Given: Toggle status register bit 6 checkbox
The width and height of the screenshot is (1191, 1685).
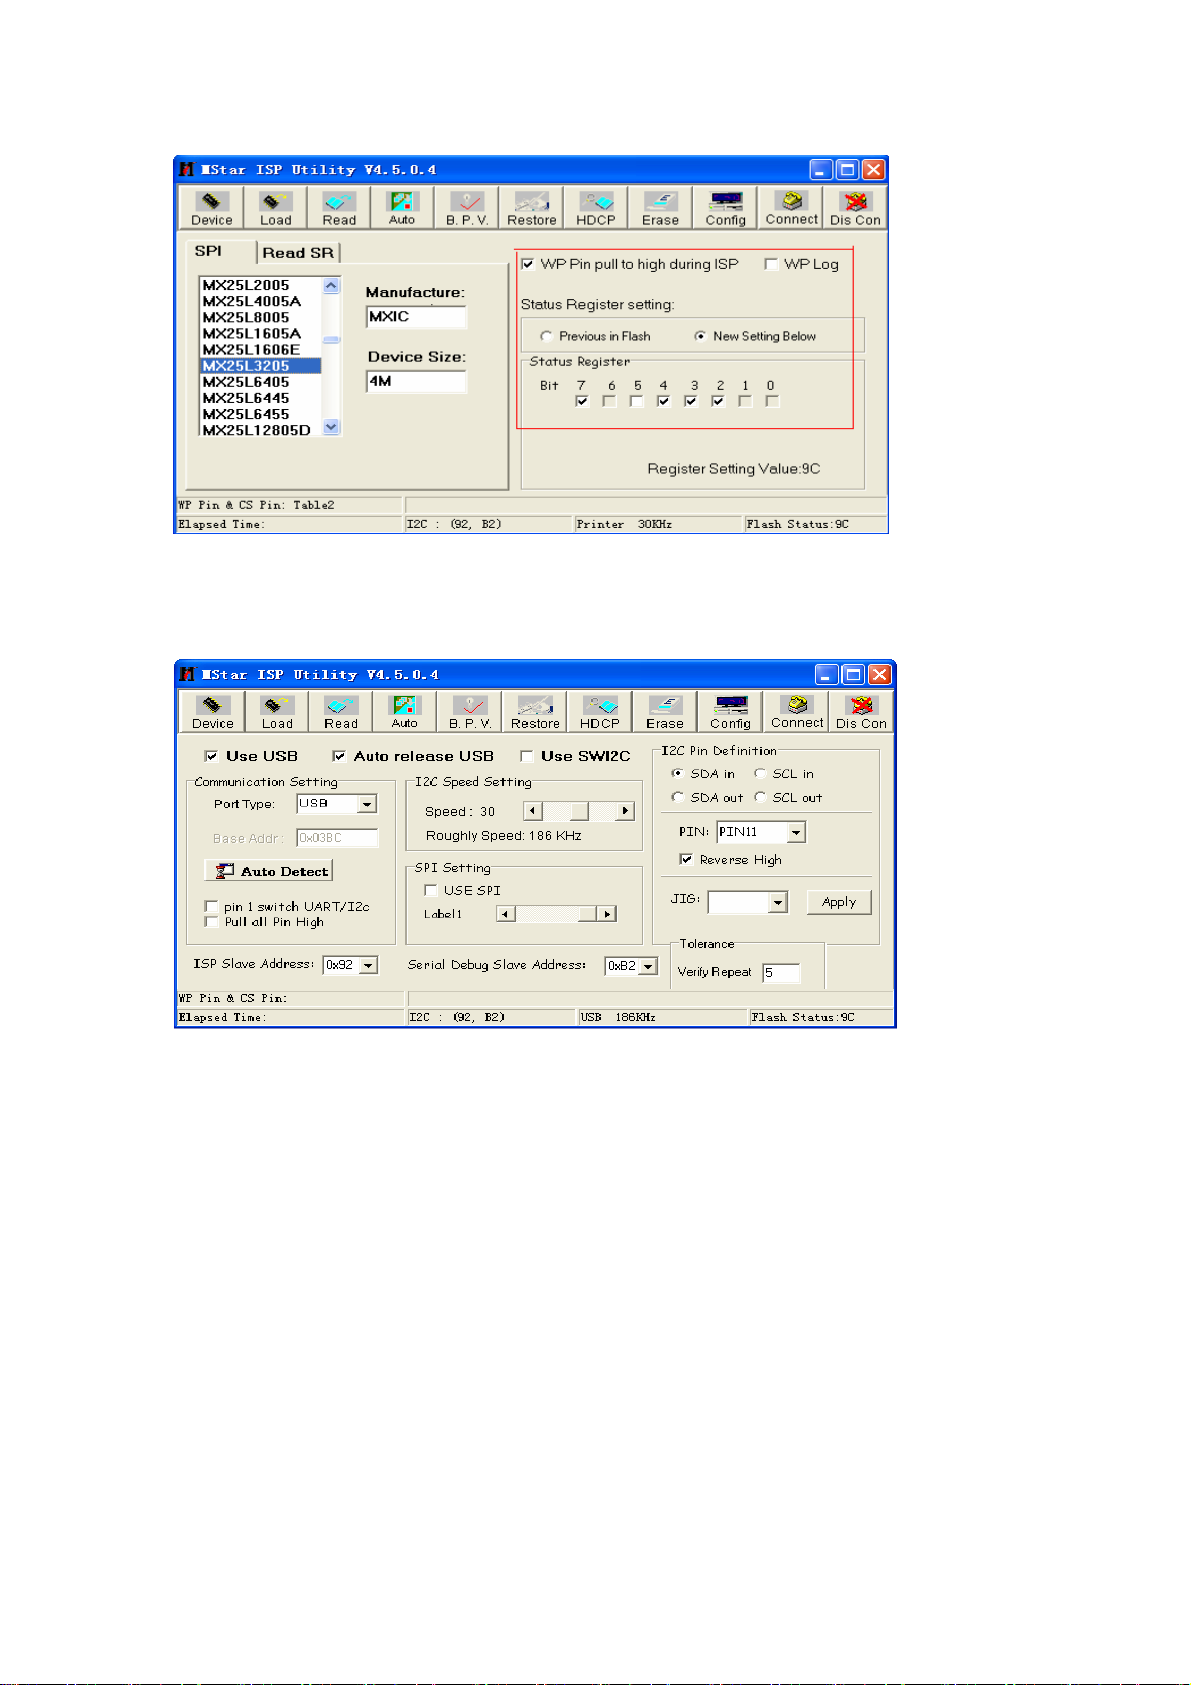Looking at the screenshot, I should 609,401.
